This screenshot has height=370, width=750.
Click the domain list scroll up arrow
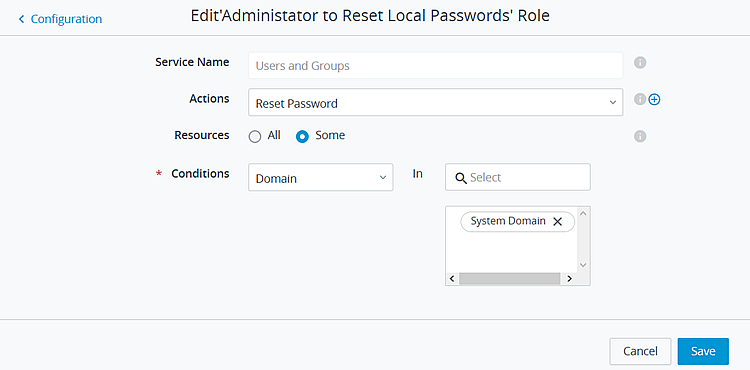(583, 213)
